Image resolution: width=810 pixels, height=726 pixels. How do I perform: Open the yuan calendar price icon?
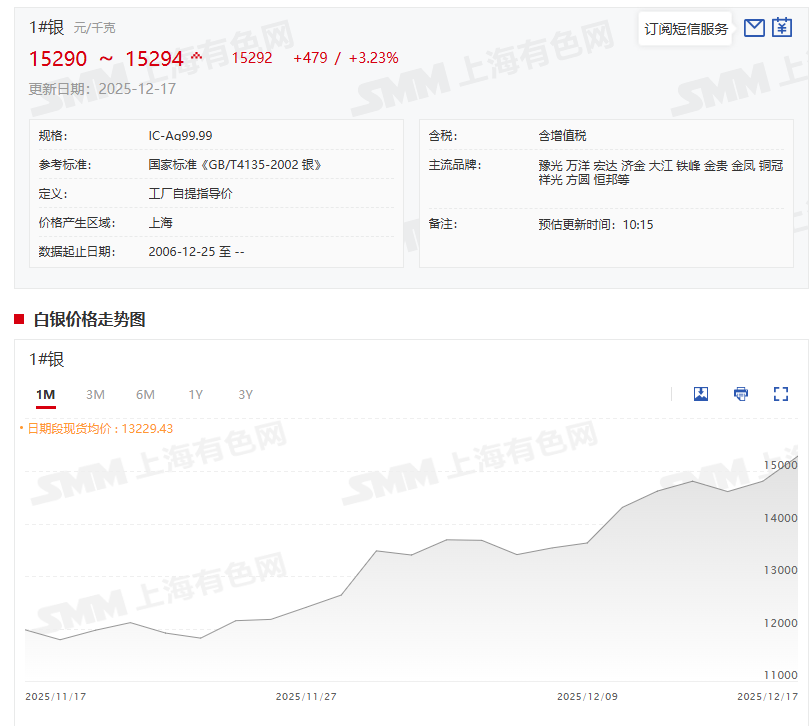(x=782, y=28)
